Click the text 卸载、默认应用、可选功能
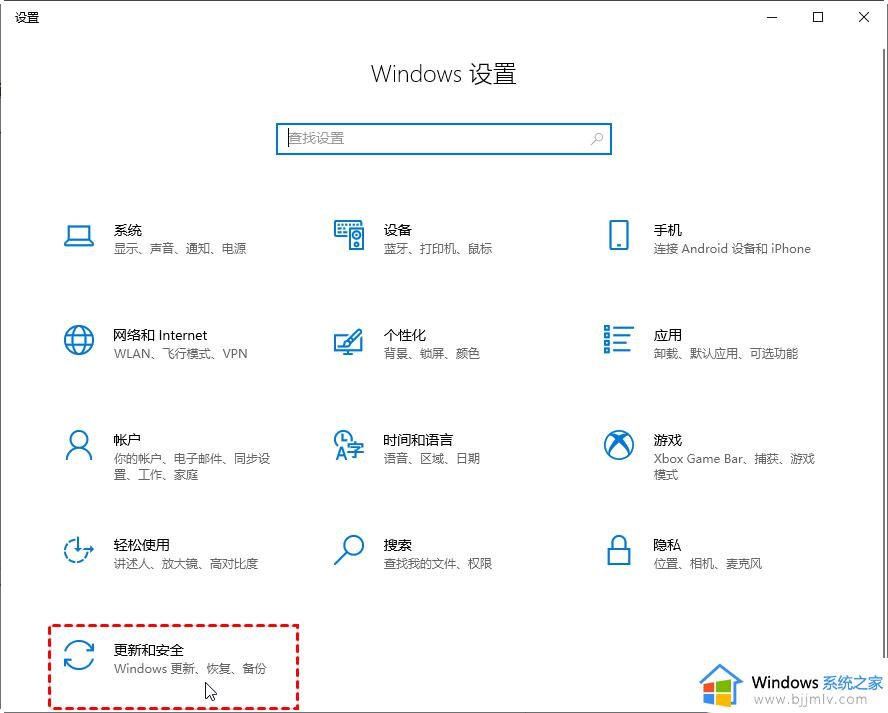The height and width of the screenshot is (713, 888). (726, 353)
